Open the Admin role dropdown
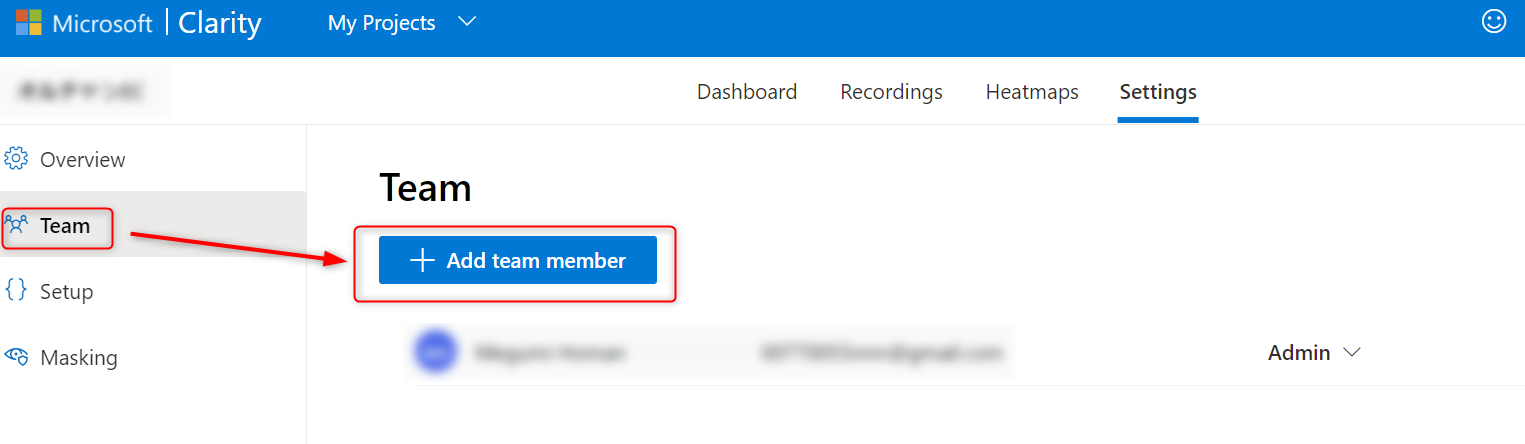 pos(1314,353)
